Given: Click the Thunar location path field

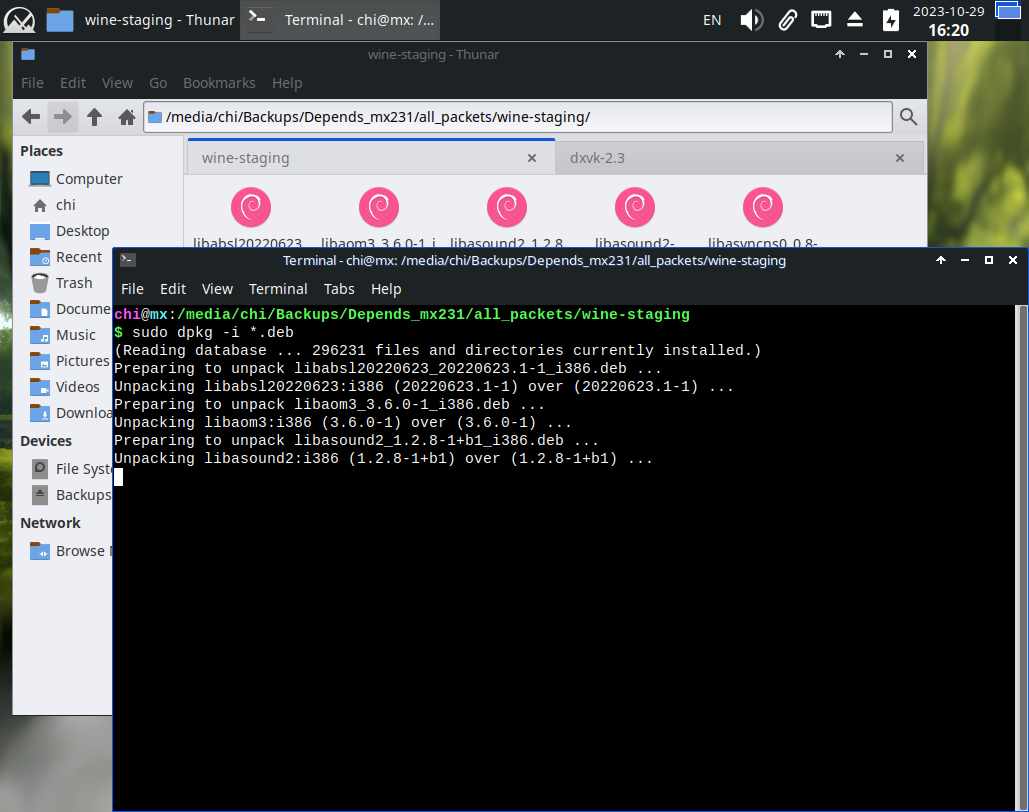Looking at the screenshot, I should pos(518,117).
